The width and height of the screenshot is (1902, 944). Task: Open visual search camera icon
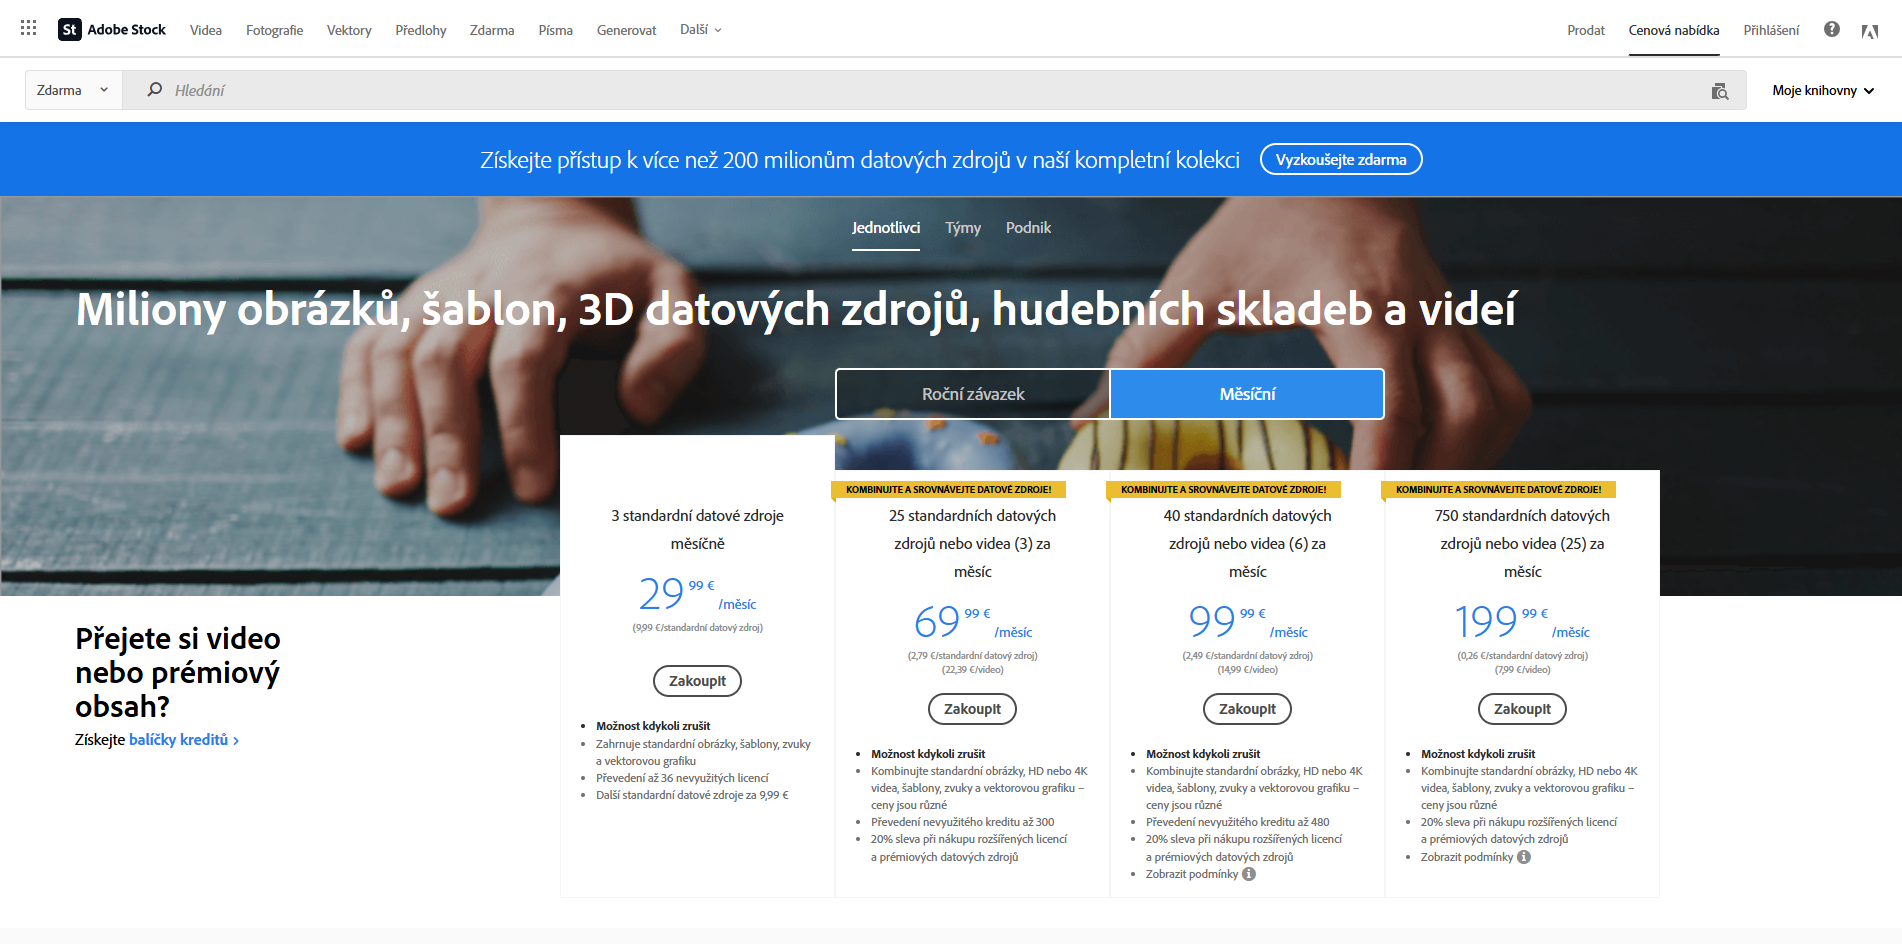(x=1719, y=91)
